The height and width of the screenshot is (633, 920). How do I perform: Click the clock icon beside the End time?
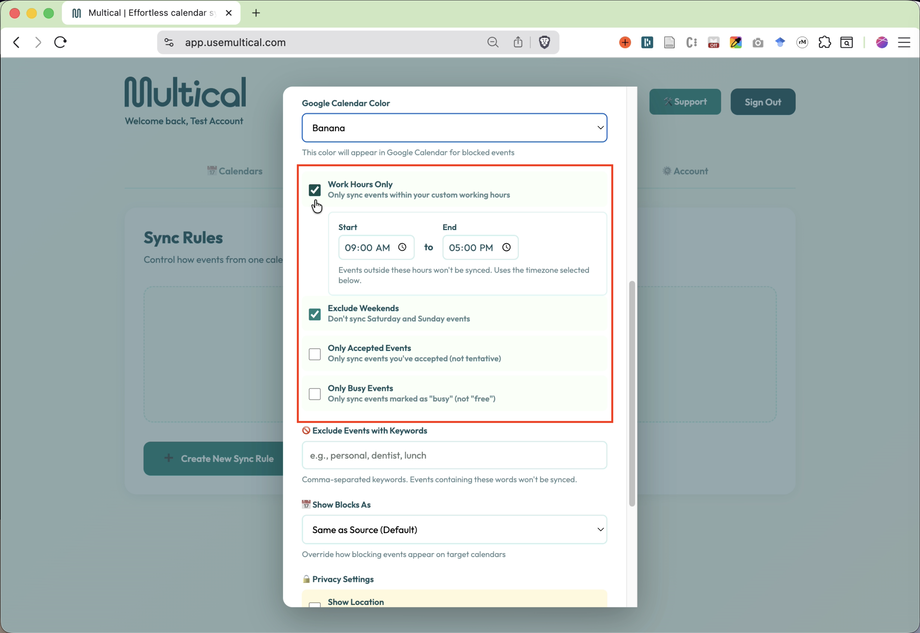pos(507,247)
